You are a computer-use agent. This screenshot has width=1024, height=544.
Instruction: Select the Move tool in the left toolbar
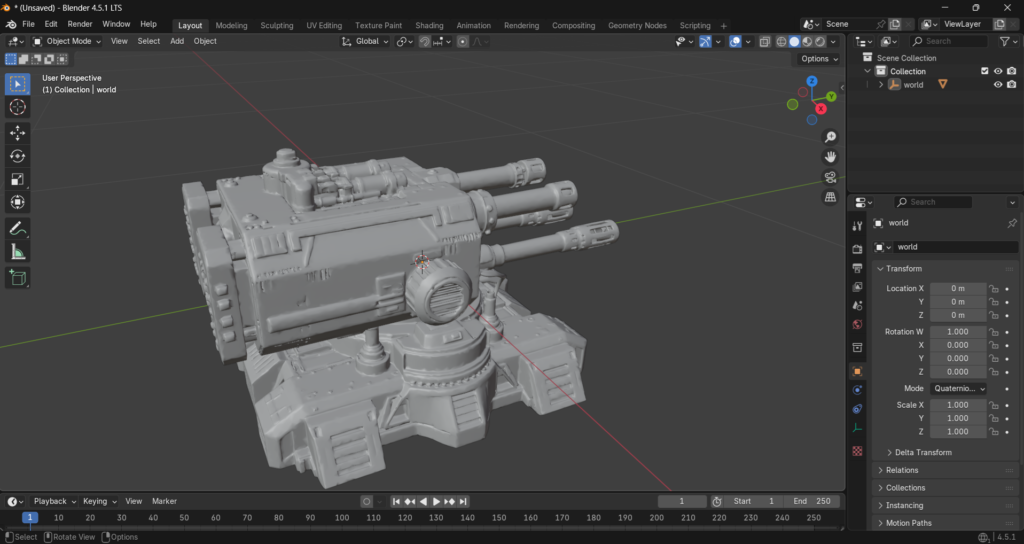pos(18,132)
